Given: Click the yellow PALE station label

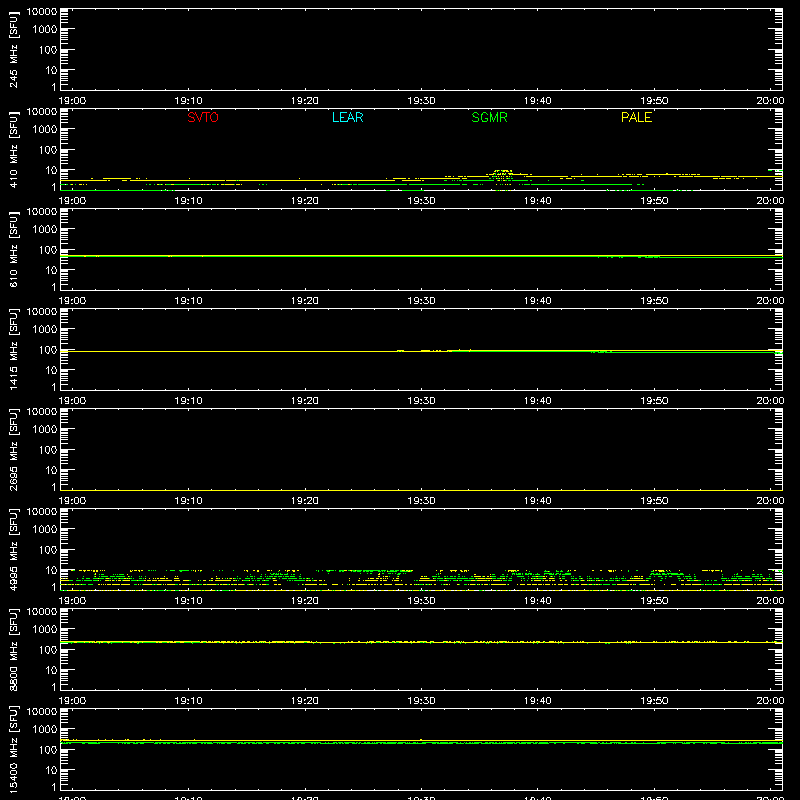Looking at the screenshot, I should [x=636, y=117].
